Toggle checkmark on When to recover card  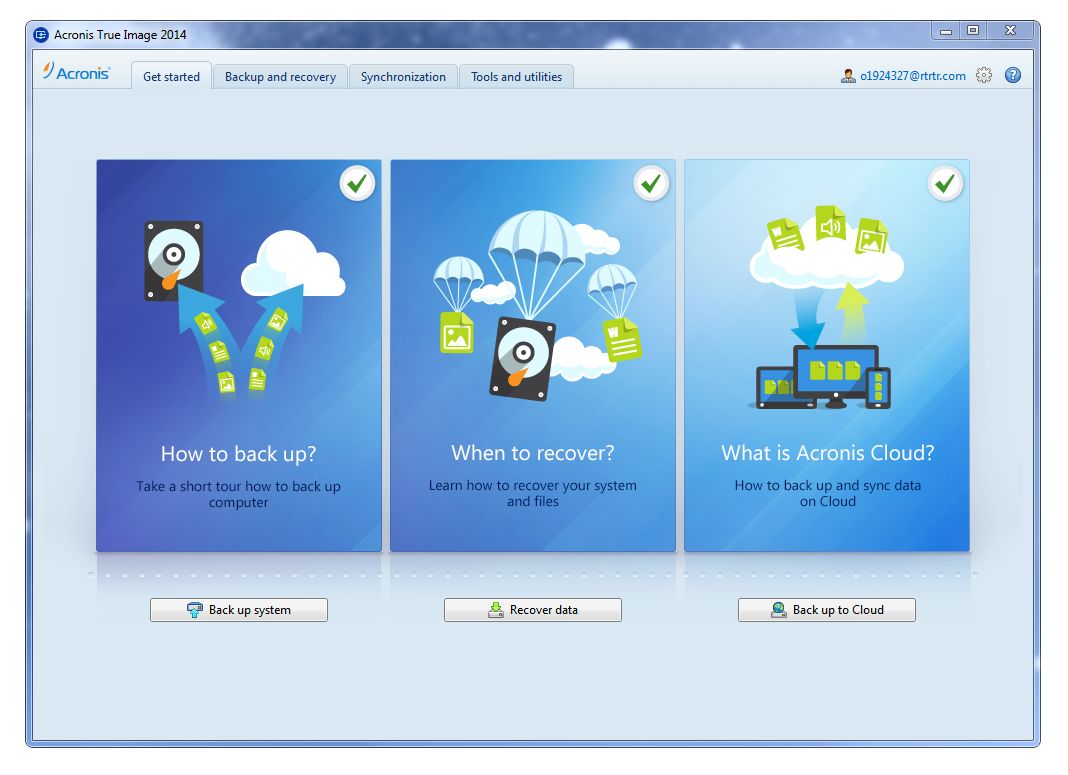tap(651, 183)
